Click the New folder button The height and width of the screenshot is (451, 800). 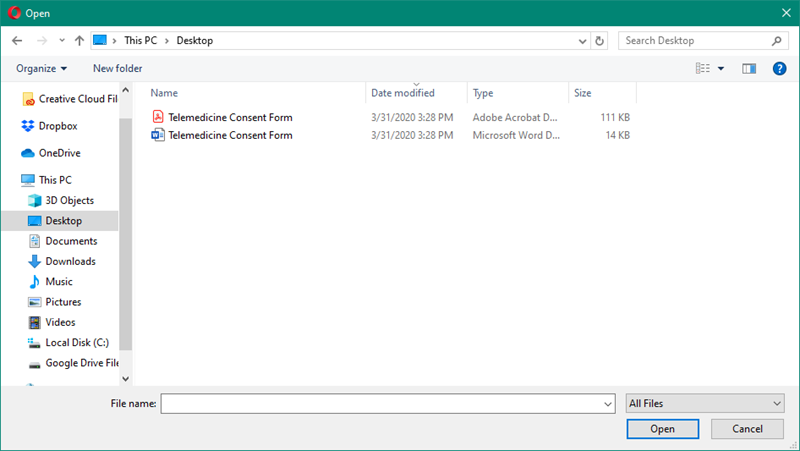tap(117, 68)
